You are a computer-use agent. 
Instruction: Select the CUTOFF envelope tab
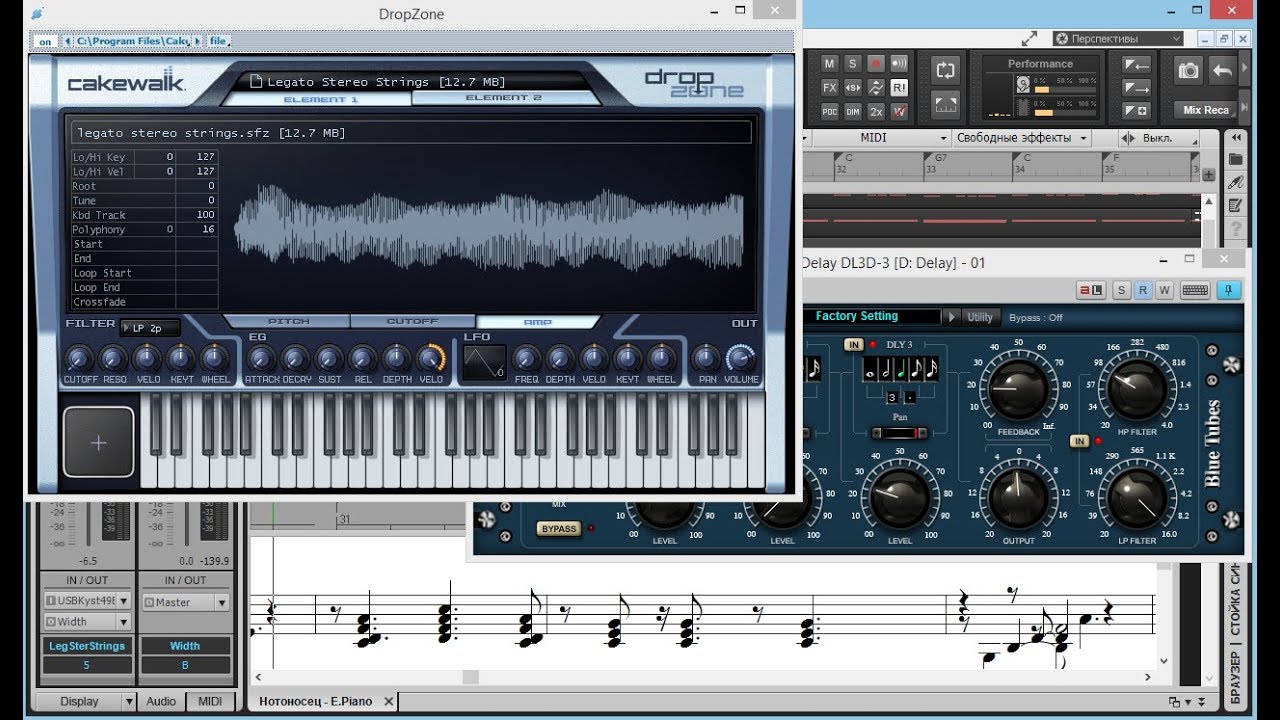[413, 322]
